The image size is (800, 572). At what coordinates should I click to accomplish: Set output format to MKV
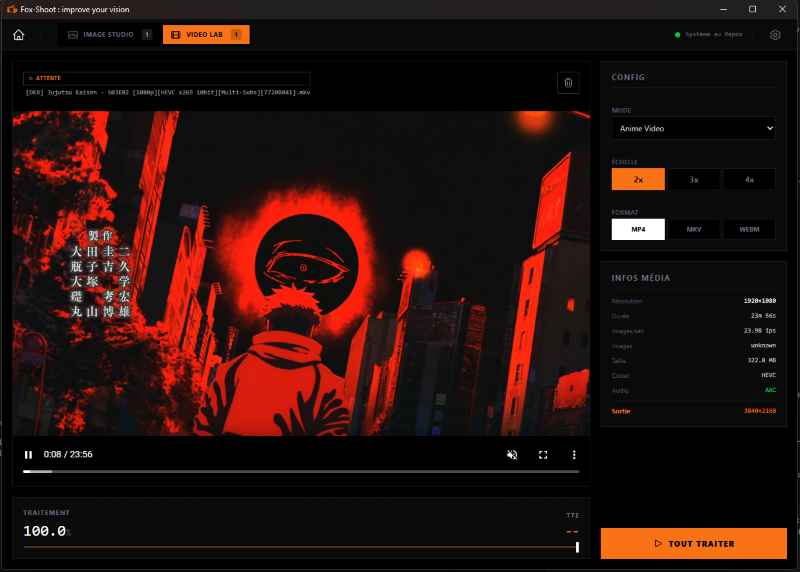tap(694, 229)
